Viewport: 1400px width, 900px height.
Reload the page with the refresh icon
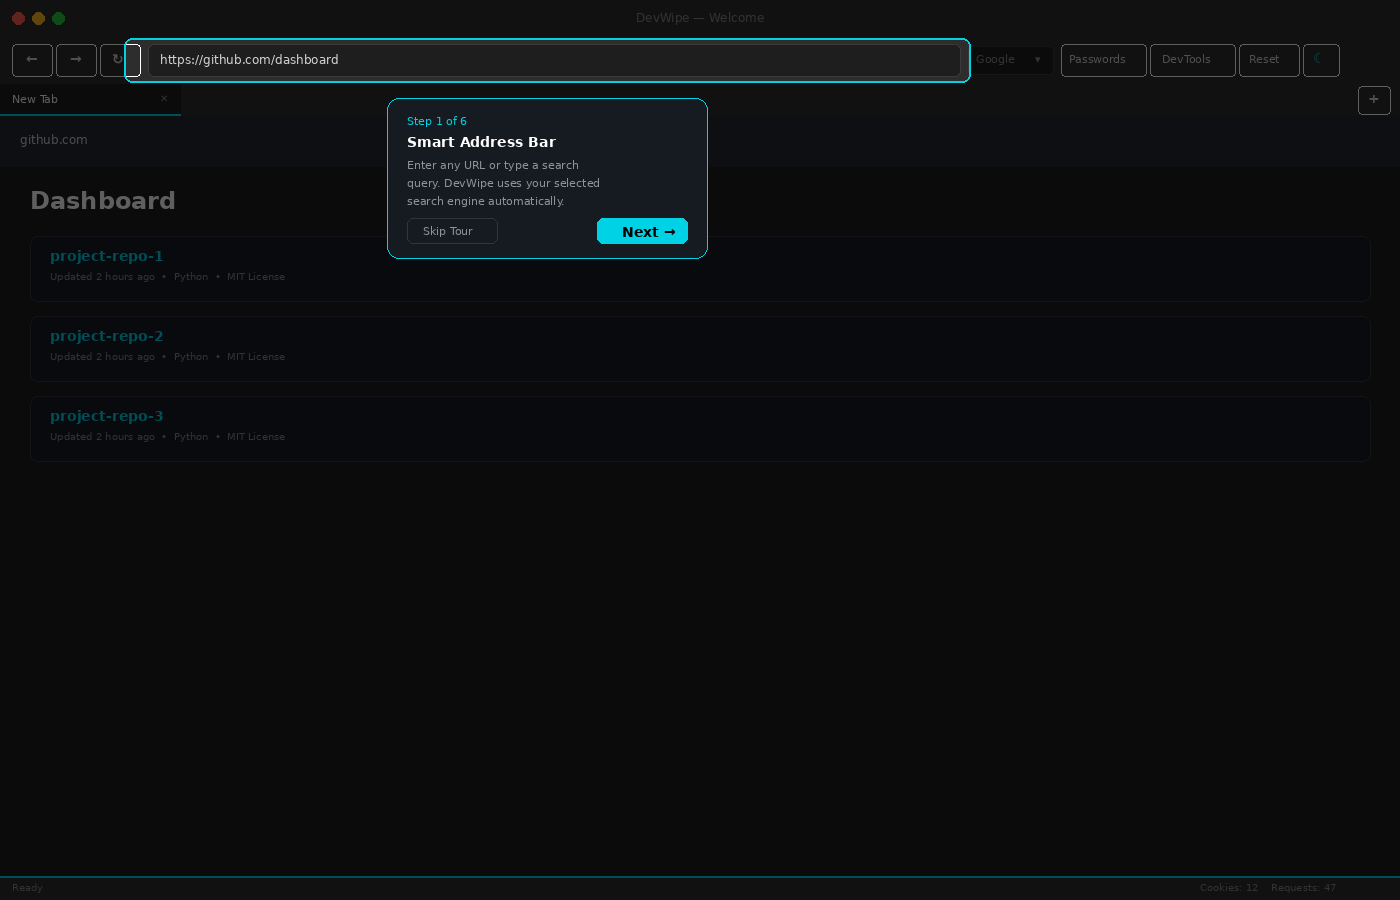pos(116,60)
